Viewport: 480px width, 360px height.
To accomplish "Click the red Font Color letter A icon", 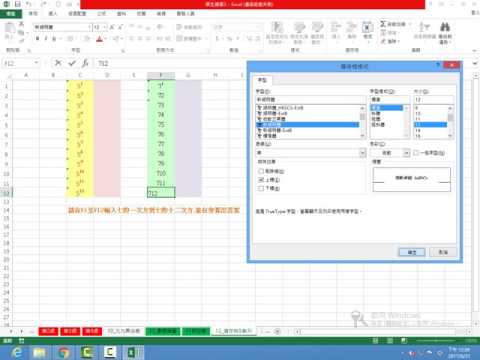I will point(99,39).
